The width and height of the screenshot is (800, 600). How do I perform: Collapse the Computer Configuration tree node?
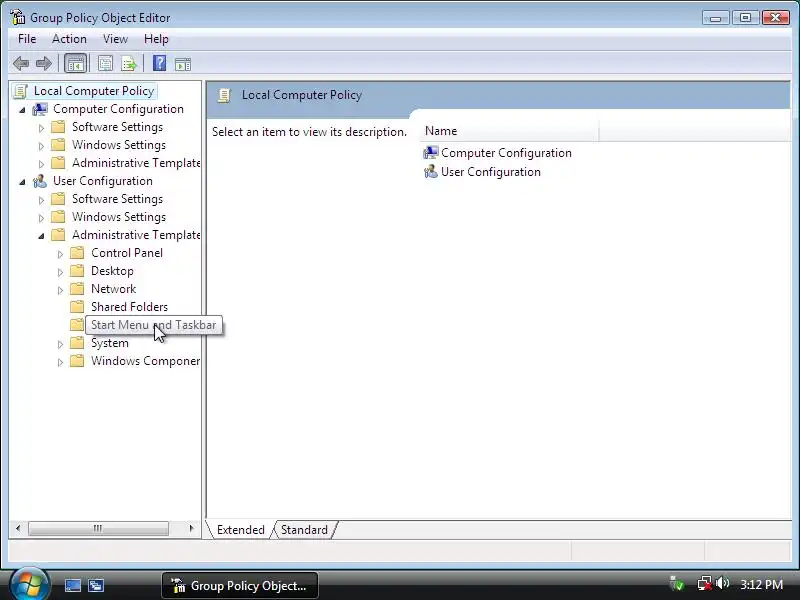(x=22, y=110)
